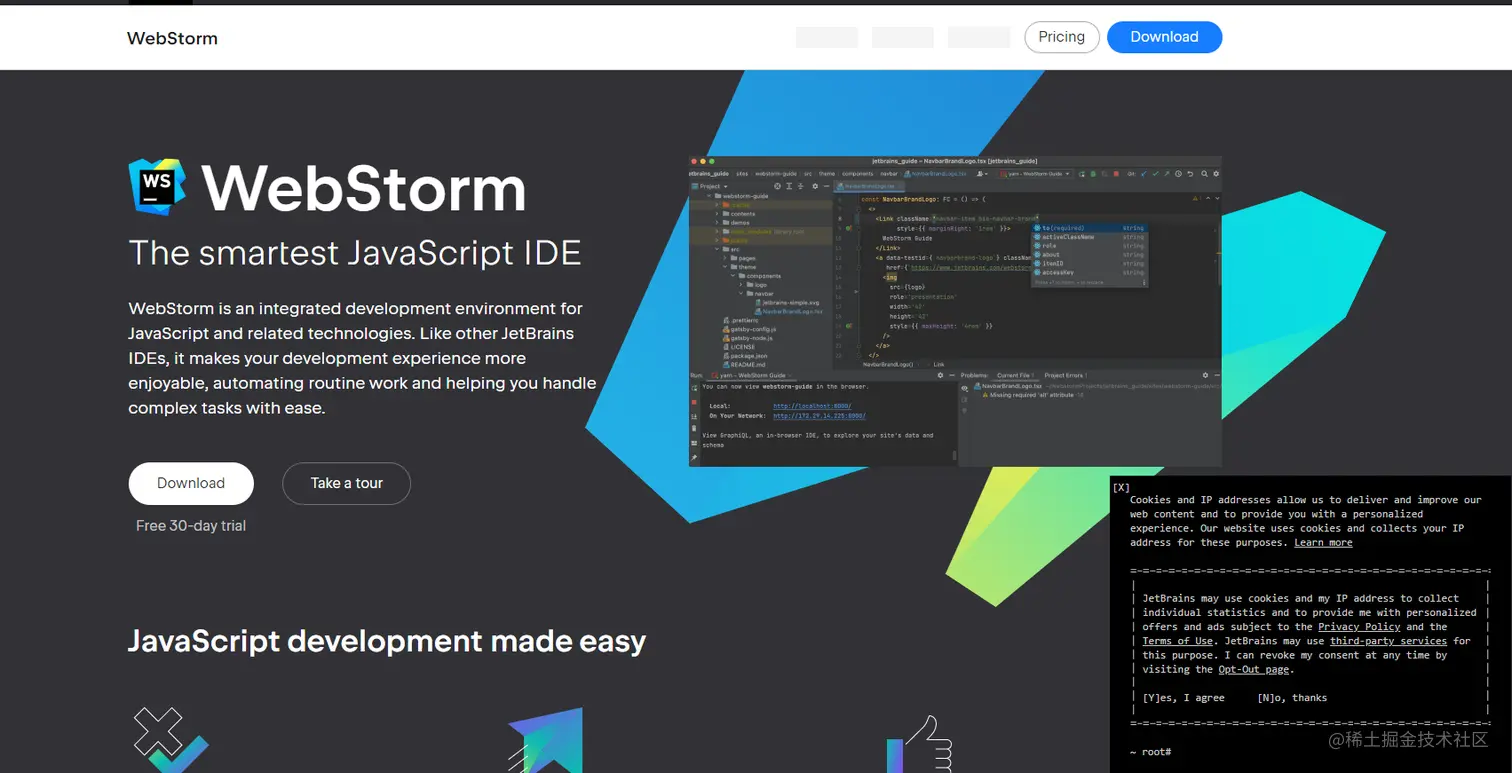Click the eye icon in IDE screenshot's Problems panel
The width and height of the screenshot is (1512, 773).
coord(965,388)
